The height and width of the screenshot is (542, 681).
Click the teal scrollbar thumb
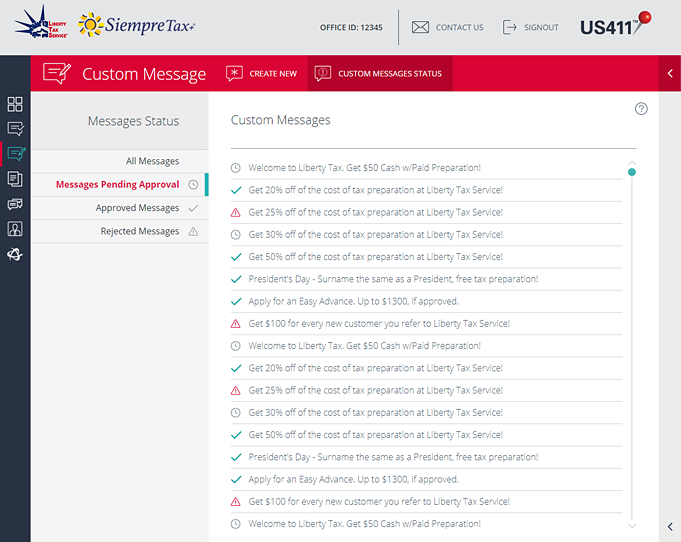click(632, 172)
